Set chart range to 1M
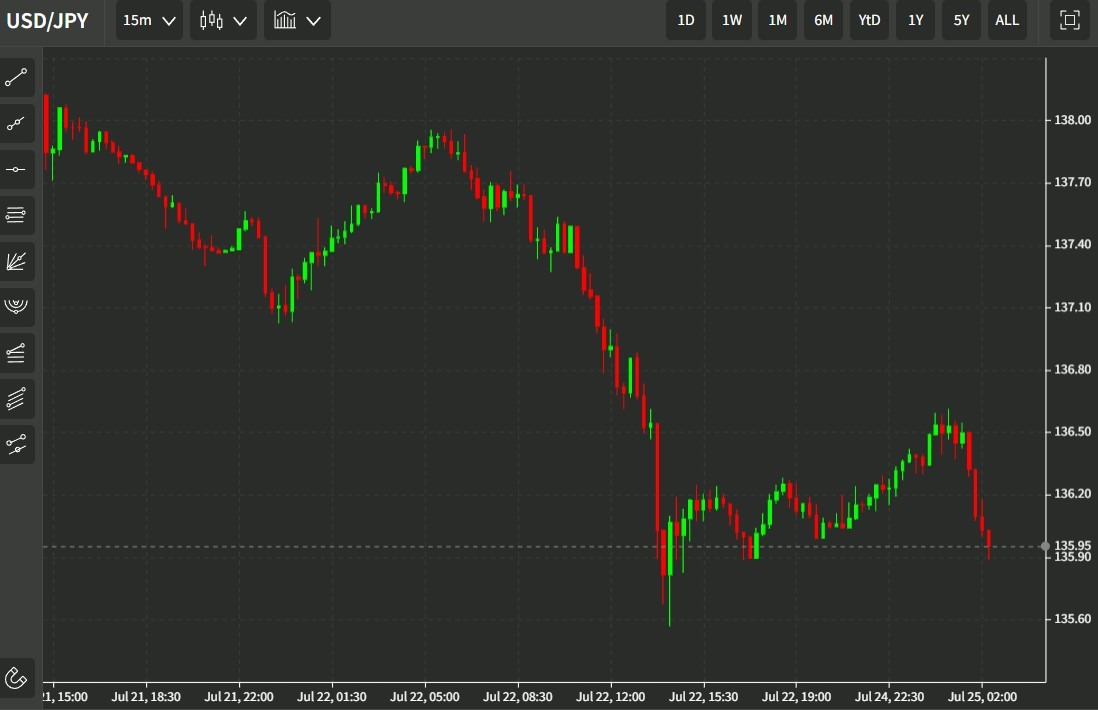The width and height of the screenshot is (1098, 710). [777, 20]
